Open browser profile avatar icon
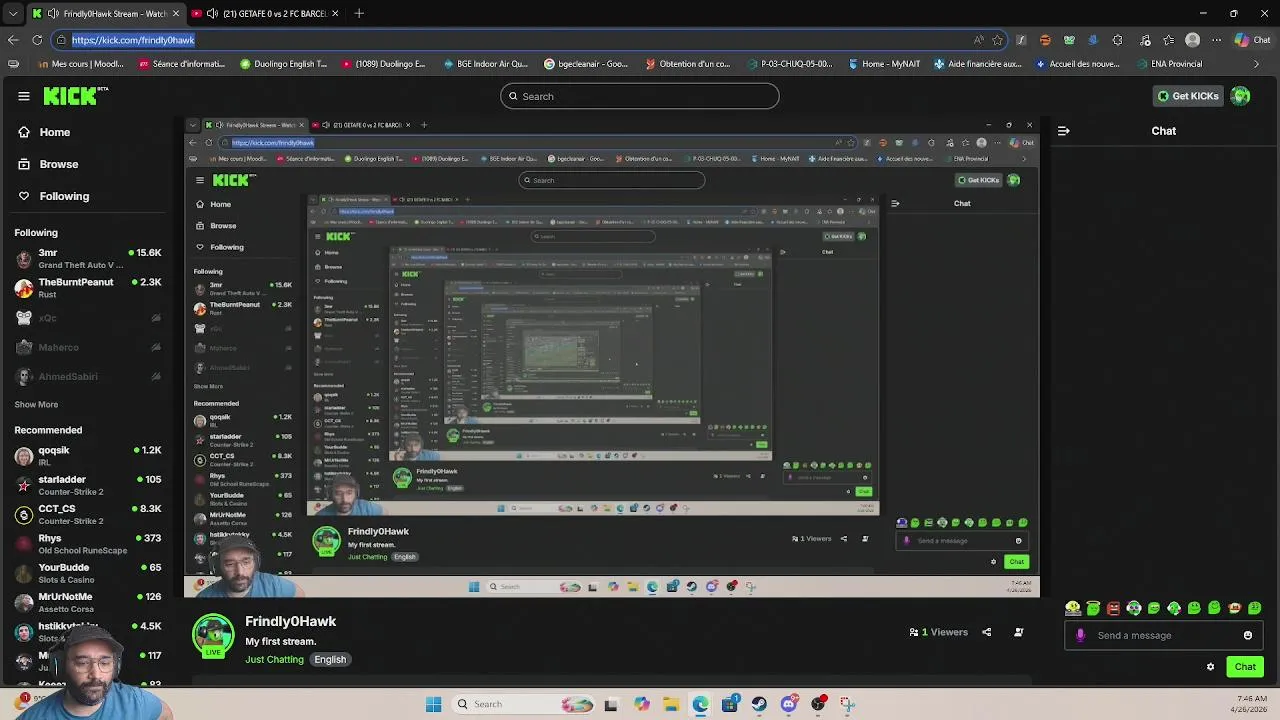Viewport: 1280px width, 720px height. click(x=1192, y=40)
